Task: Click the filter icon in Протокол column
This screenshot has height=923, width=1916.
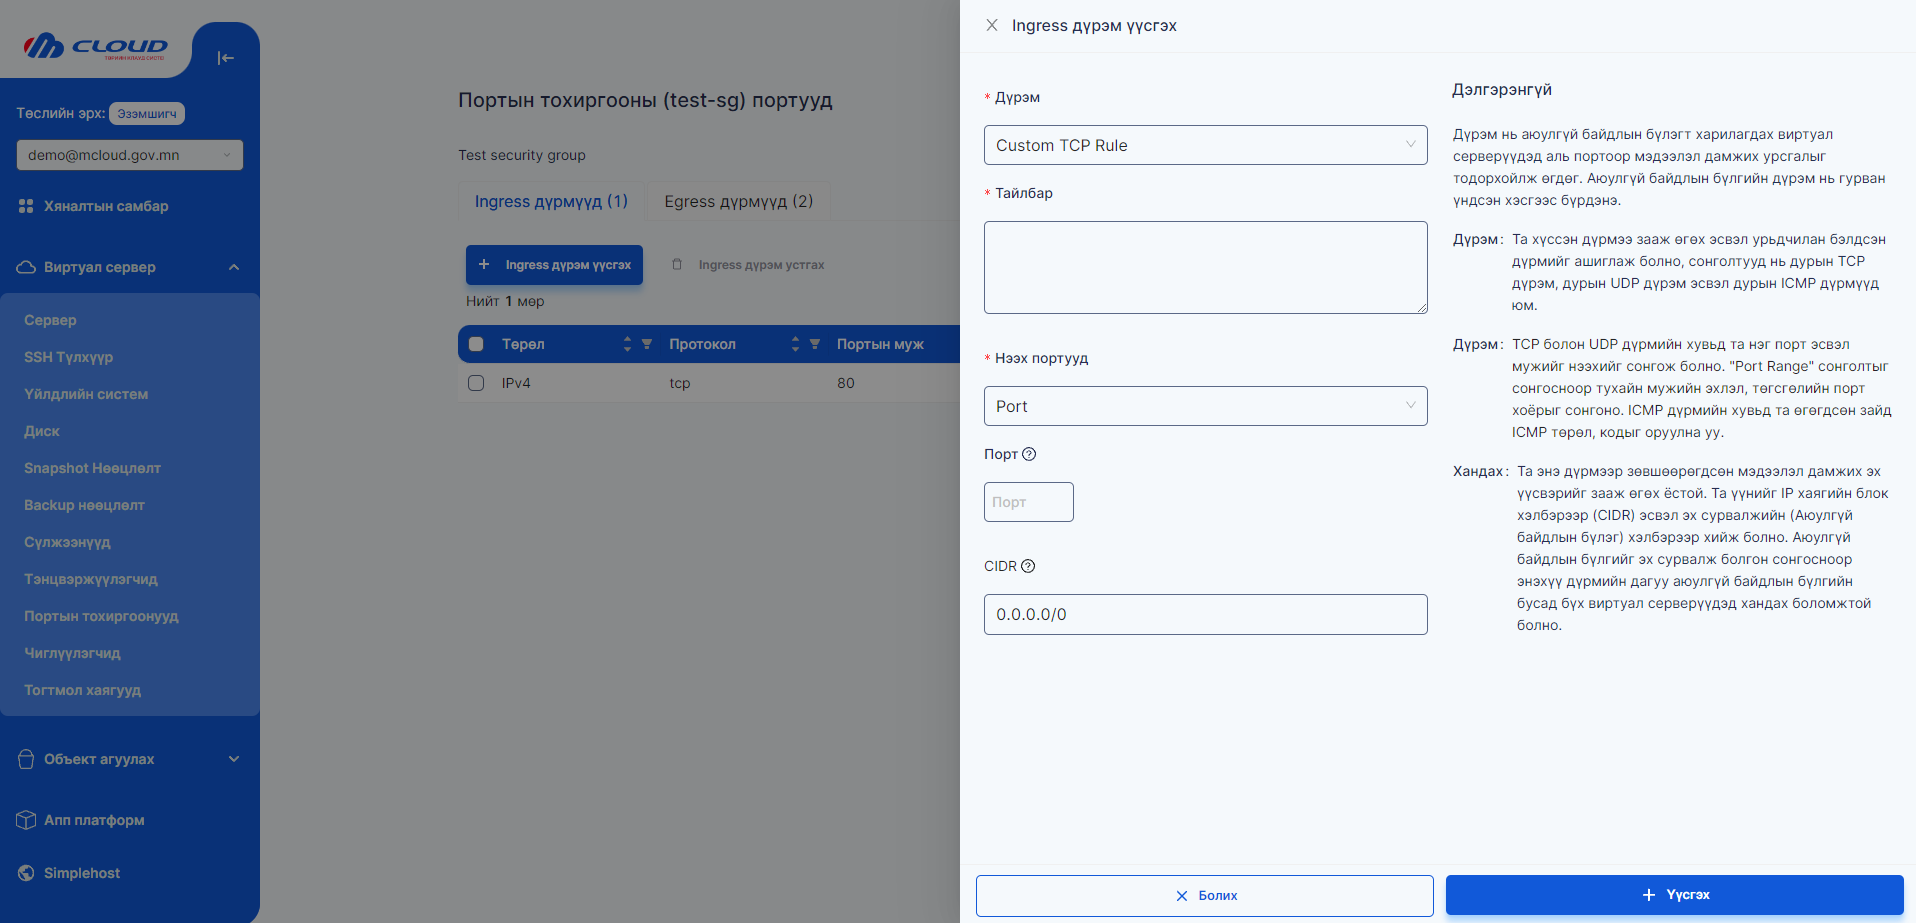Action: click(x=815, y=344)
